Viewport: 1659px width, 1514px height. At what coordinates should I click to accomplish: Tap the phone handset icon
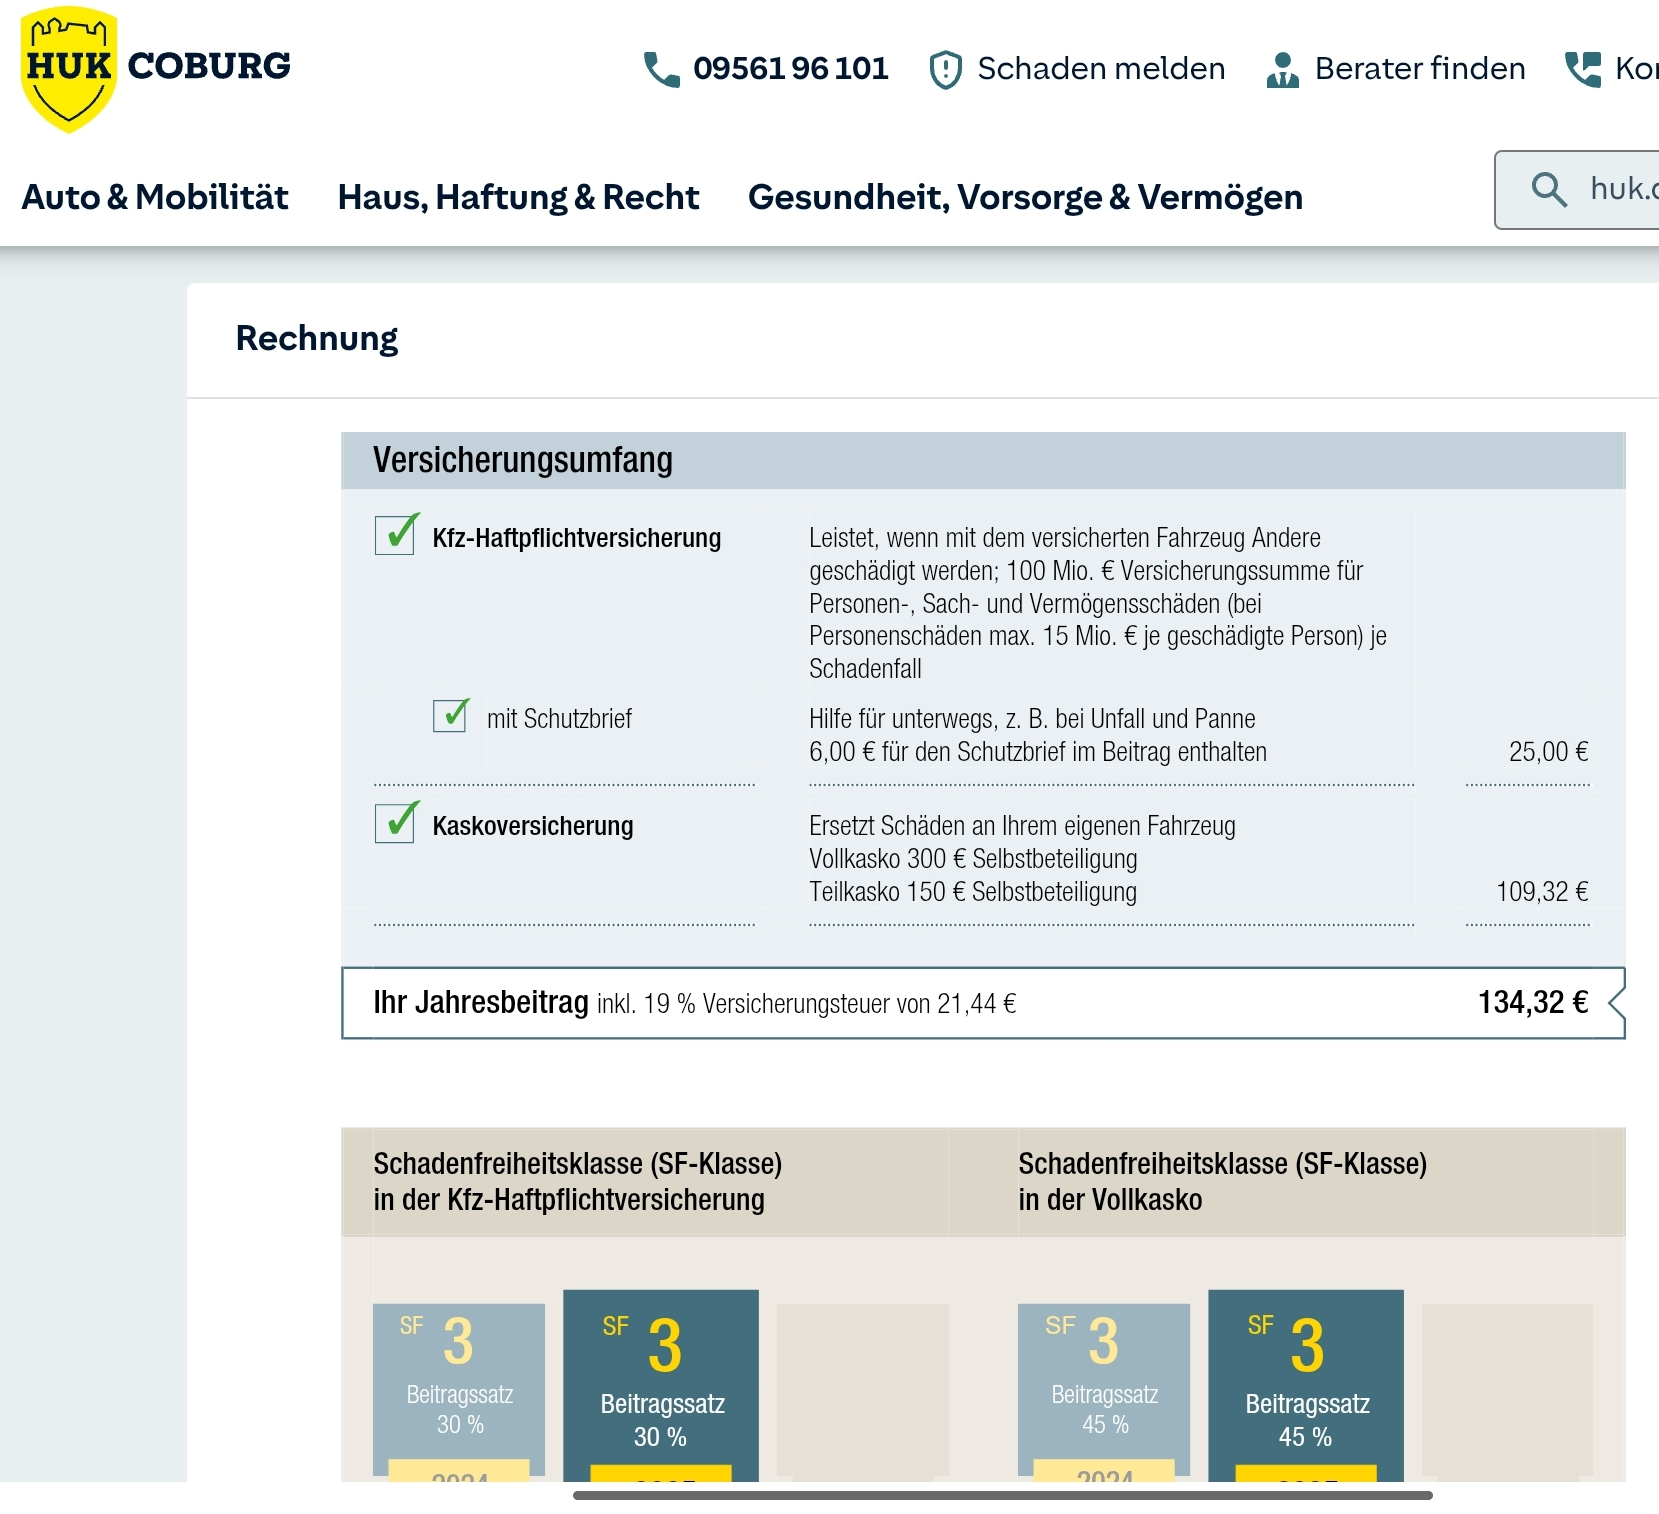661,69
